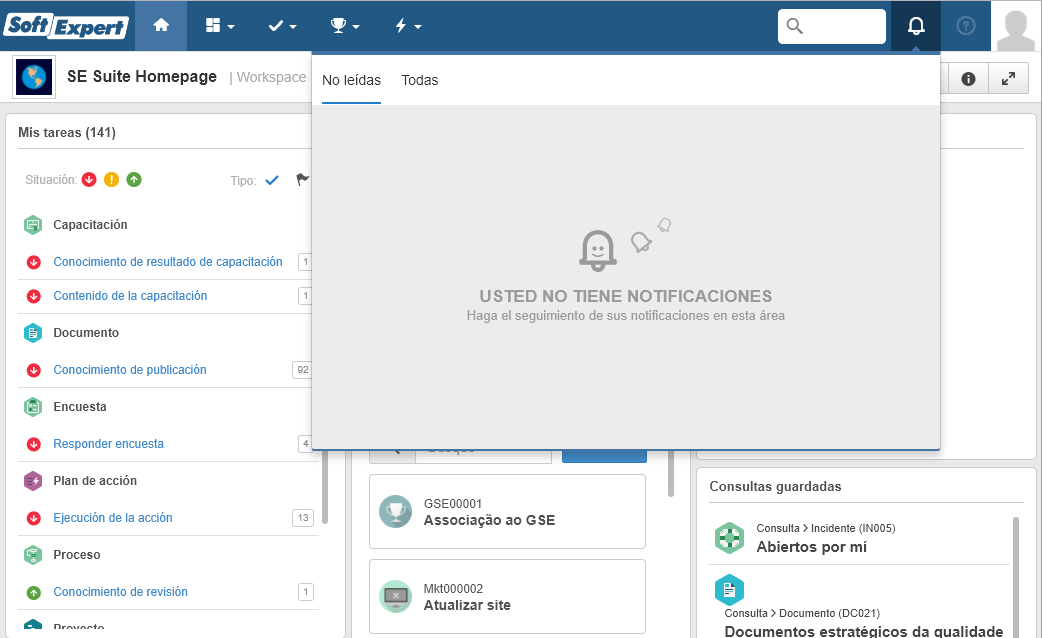Click the Plan de acción category icon
This screenshot has height=638, width=1042.
click(33, 481)
